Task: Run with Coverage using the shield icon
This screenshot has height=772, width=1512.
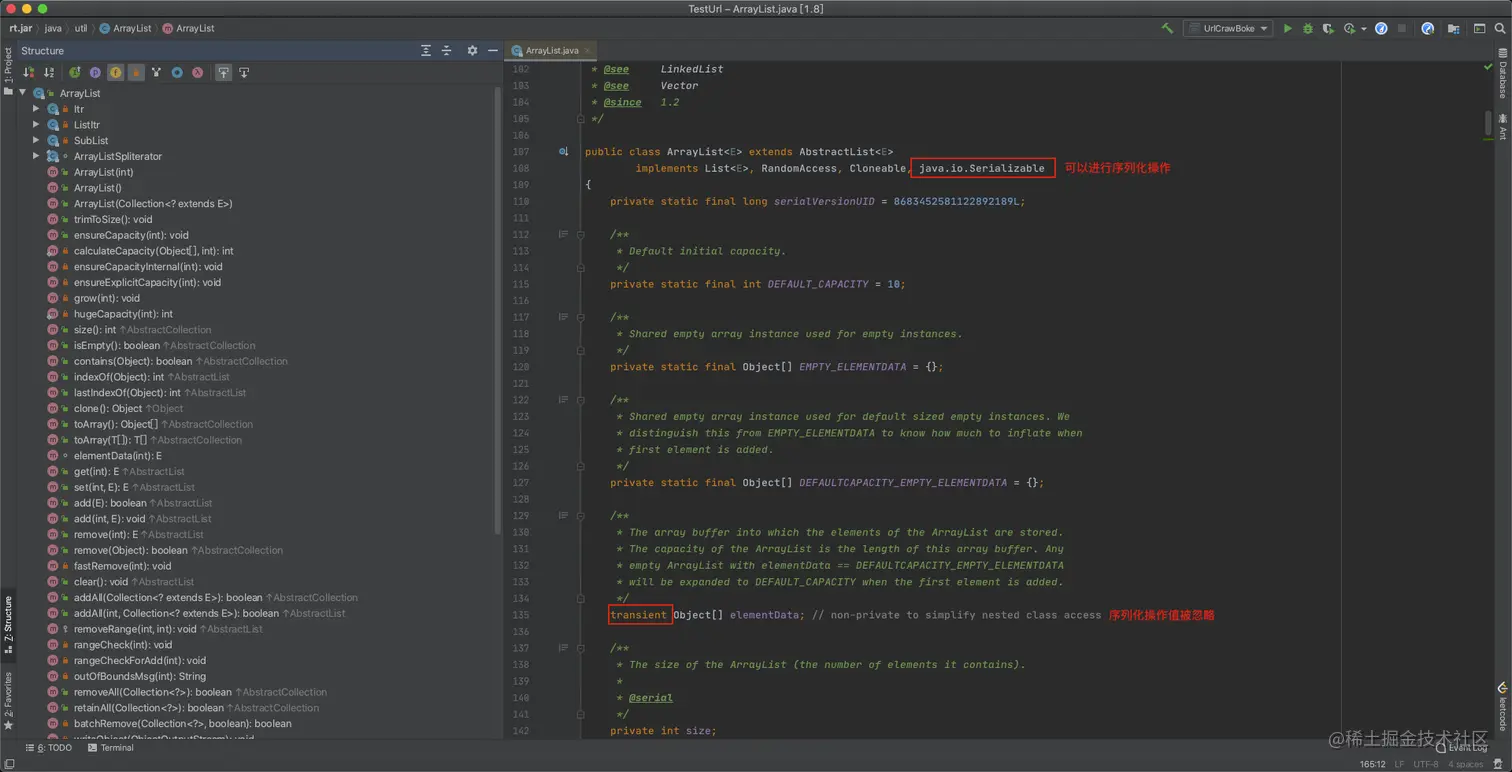Action: 1328,29
